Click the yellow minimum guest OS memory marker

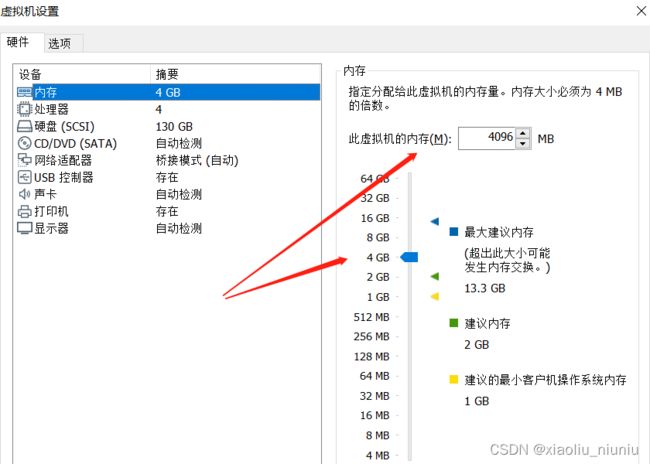pyautogui.click(x=434, y=296)
